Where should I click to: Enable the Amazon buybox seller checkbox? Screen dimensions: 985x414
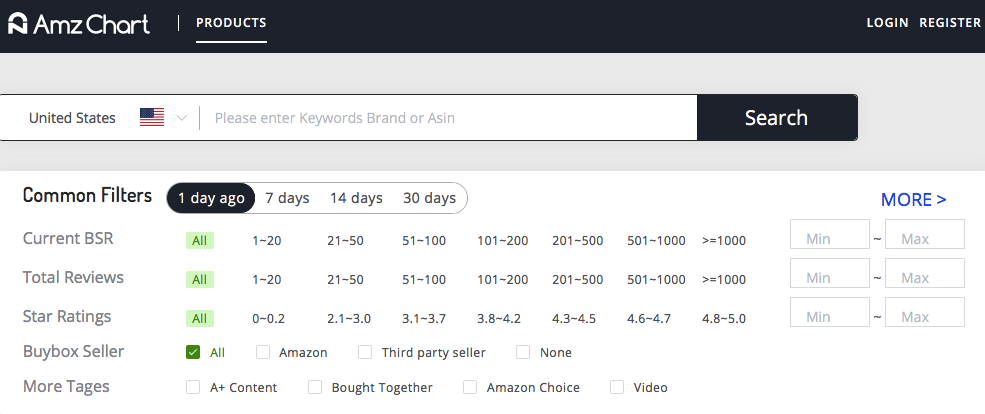coord(263,352)
